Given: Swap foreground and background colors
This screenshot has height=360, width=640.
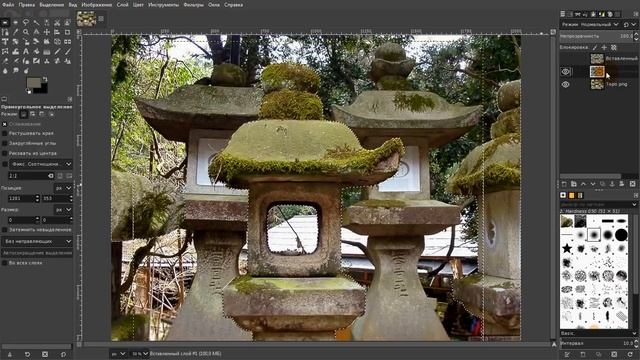Looking at the screenshot, I should [45, 79].
